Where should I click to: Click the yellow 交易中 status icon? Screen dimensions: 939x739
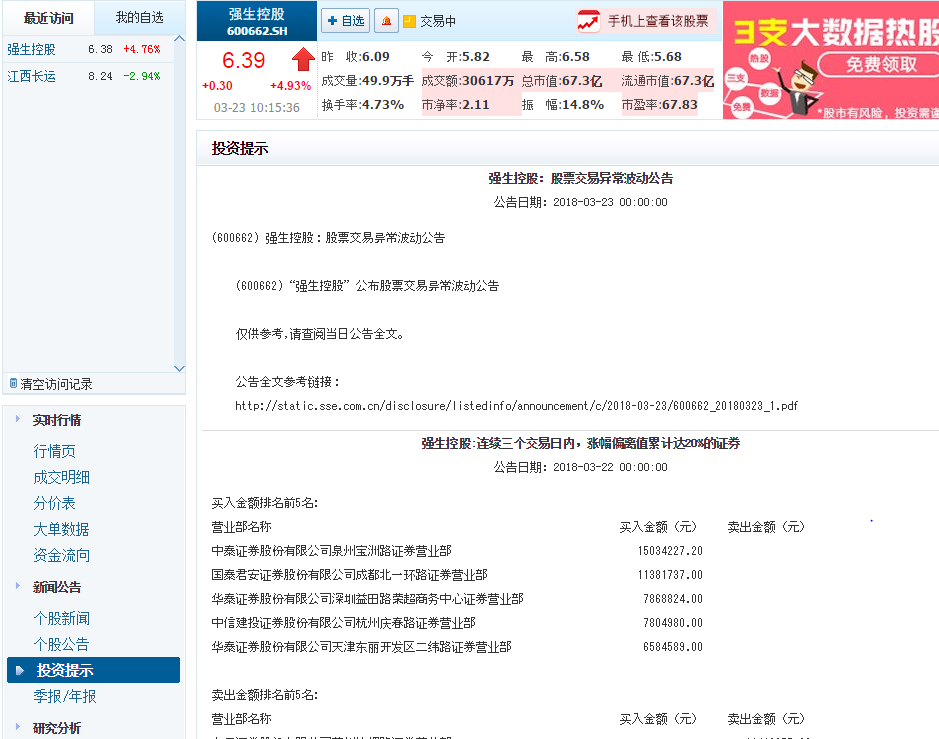coord(410,22)
